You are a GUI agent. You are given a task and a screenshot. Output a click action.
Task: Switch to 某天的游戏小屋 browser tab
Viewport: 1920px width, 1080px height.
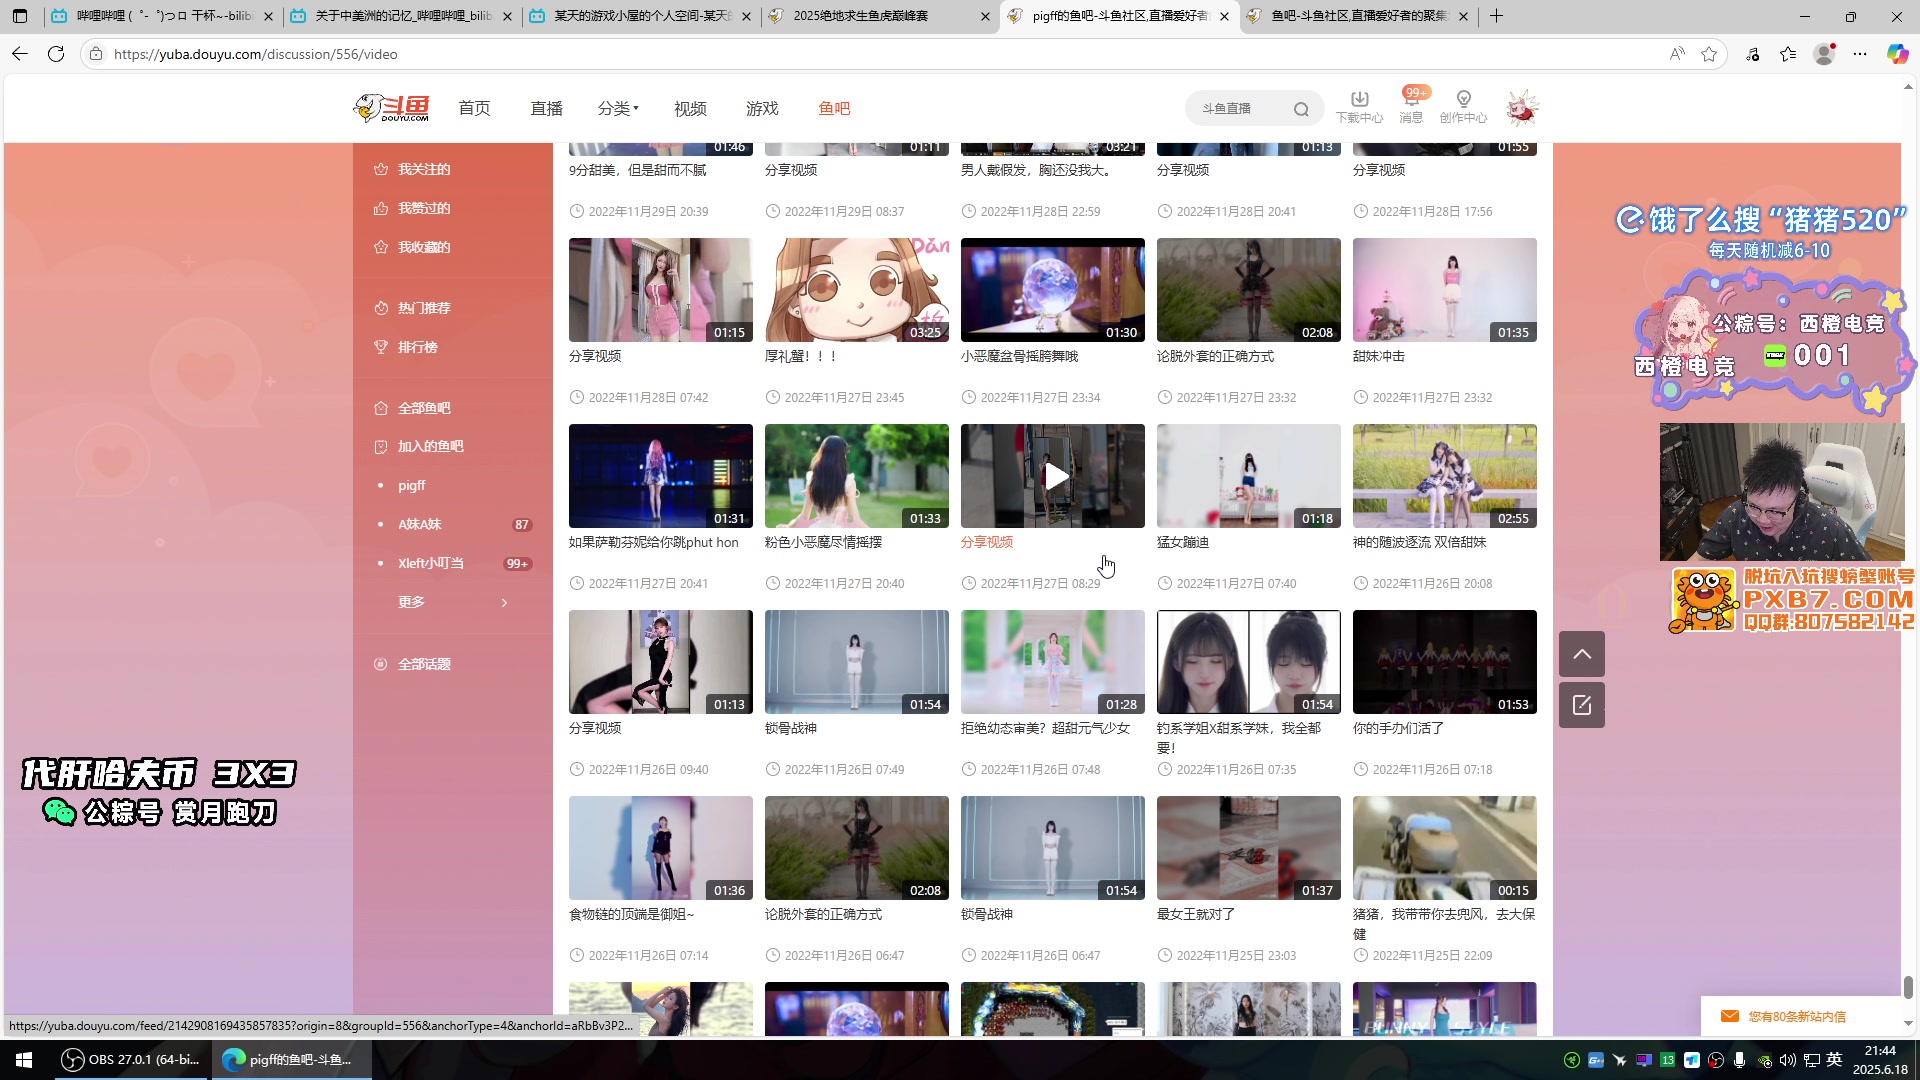coord(641,16)
